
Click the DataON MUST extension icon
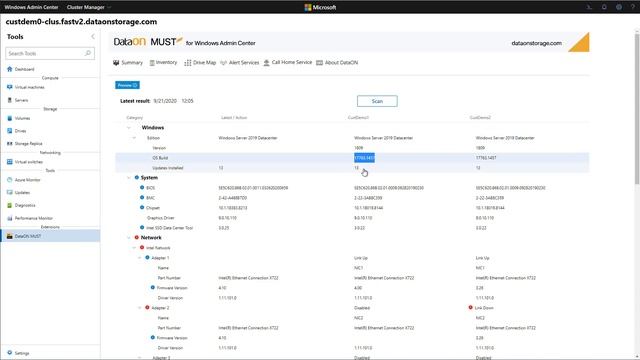pyautogui.click(x=10, y=236)
